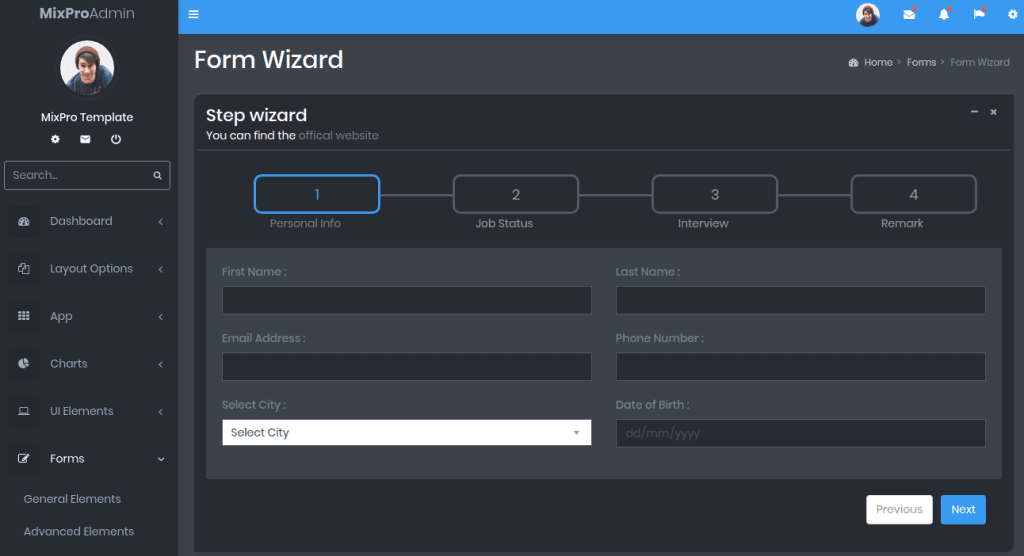Screen dimensions: 1024x556
Task: Click the Forms edit icon
Action: tap(24, 459)
